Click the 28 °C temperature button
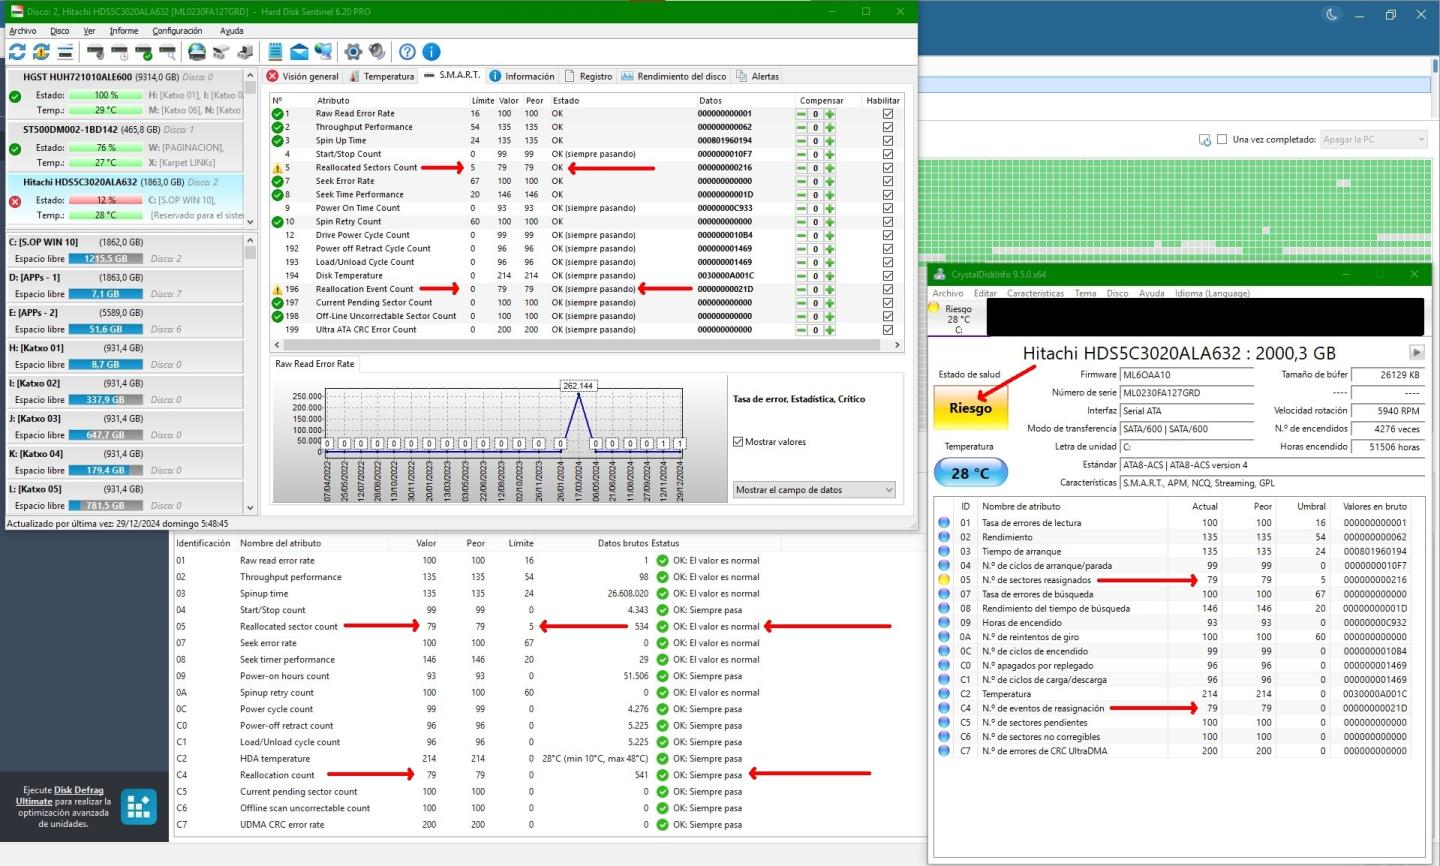1440x866 pixels. click(x=970, y=473)
